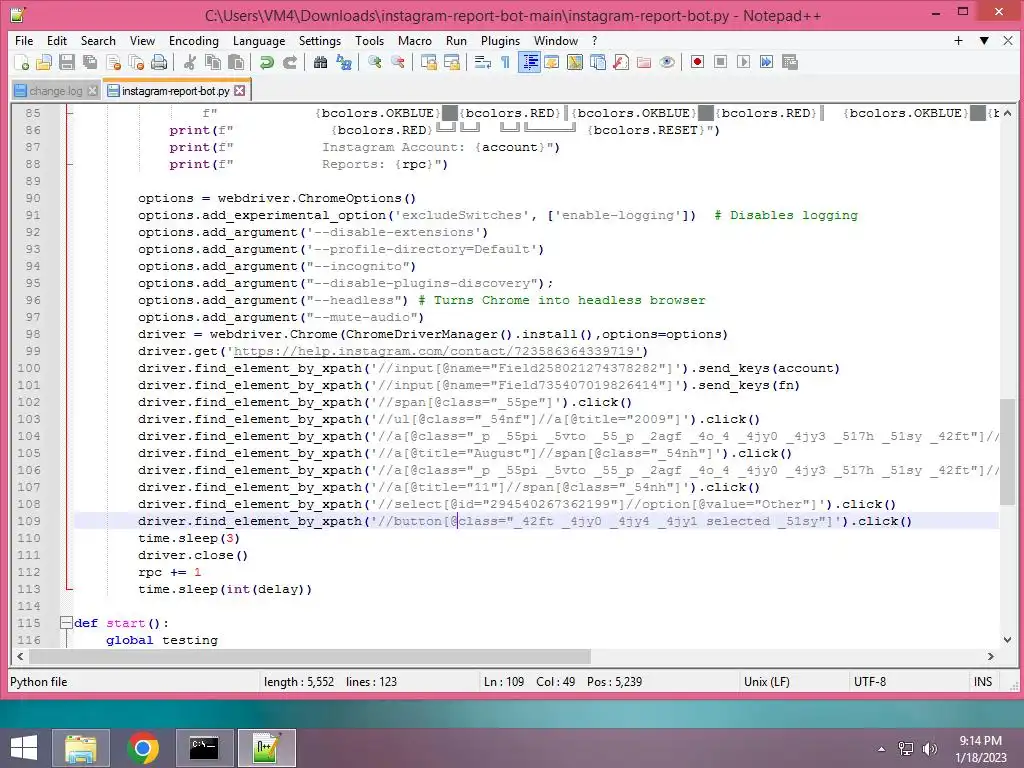The width and height of the screenshot is (1024, 768).
Task: Cut selection with the scissors icon
Action: (x=190, y=62)
